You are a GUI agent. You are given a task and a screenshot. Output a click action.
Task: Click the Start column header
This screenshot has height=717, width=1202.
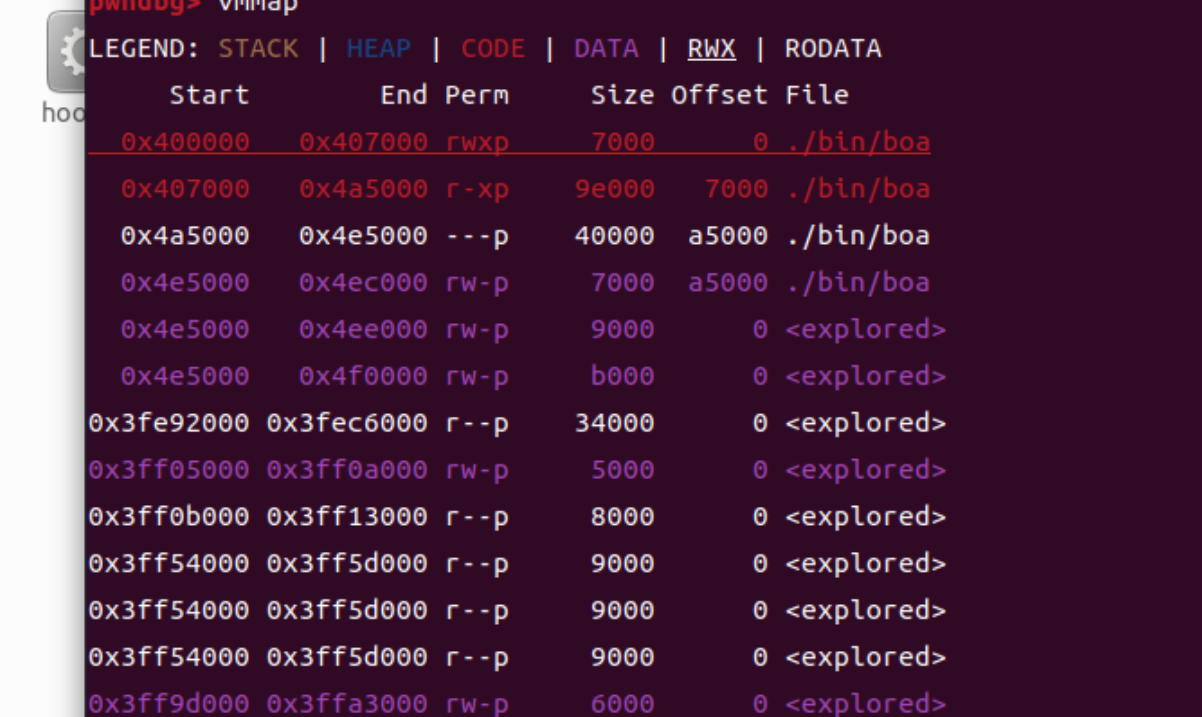pyautogui.click(x=209, y=96)
